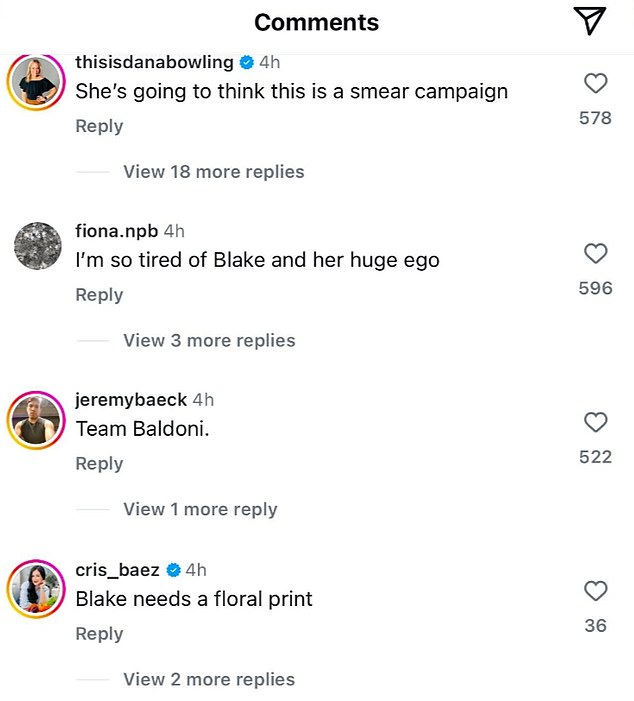Reply to jeremybaeck's Team Baldoni comment
Viewport: 634px width, 701px height.
click(99, 464)
